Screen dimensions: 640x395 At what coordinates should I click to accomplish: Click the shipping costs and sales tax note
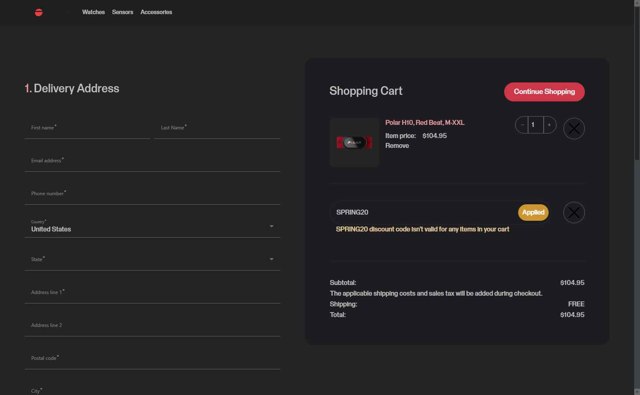point(436,293)
